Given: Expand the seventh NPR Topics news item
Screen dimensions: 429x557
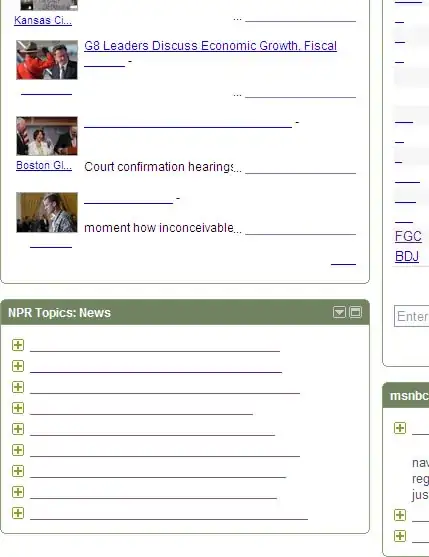Looking at the screenshot, I should pyautogui.click(x=18, y=471).
